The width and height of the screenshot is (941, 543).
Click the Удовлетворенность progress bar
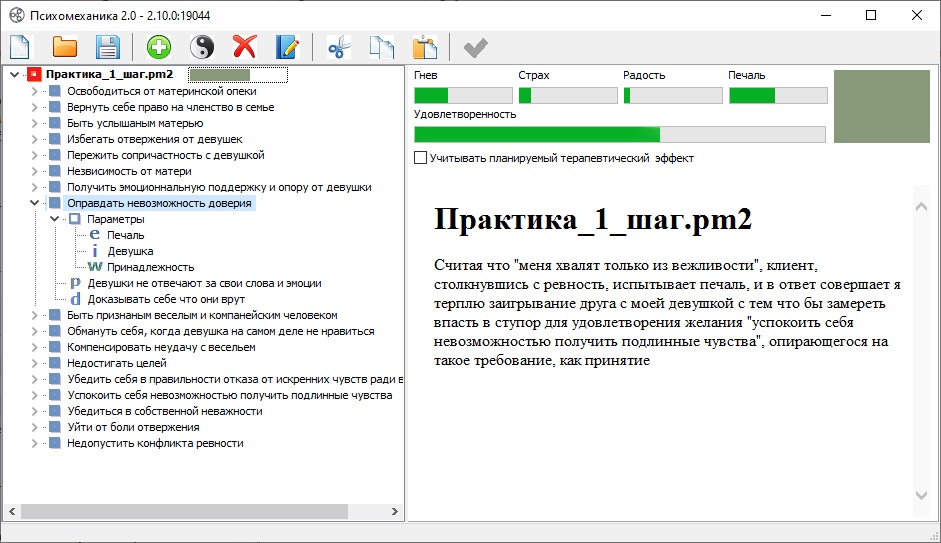coord(619,134)
